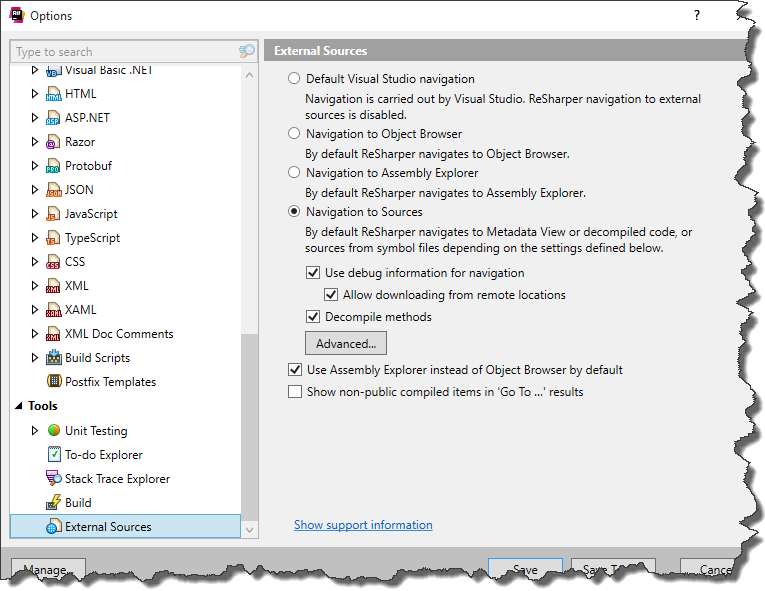Click the Save button
Image resolution: width=765 pixels, height=591 pixels.
(x=525, y=569)
